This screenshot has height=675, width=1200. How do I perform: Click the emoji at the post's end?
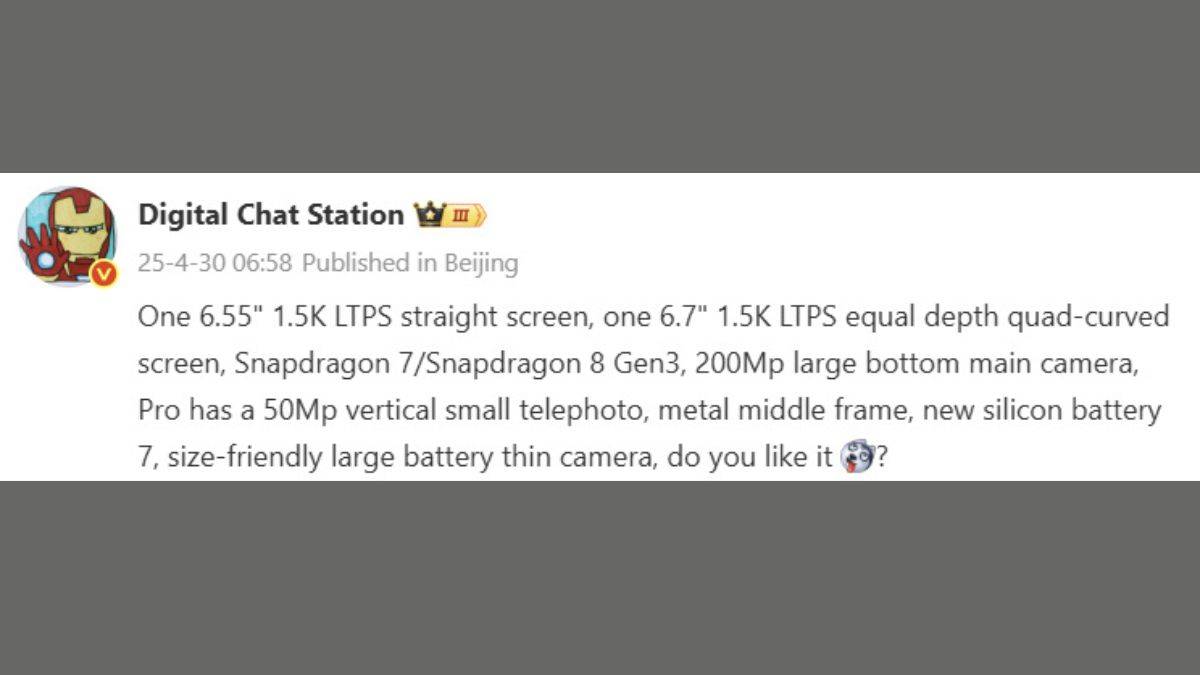857,458
